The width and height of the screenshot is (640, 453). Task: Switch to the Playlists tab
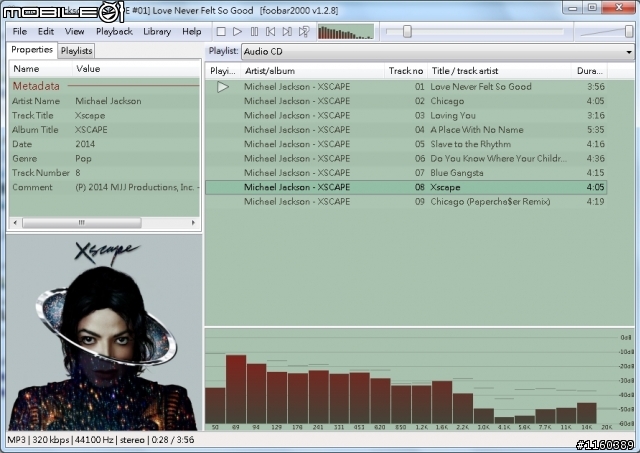click(x=76, y=51)
